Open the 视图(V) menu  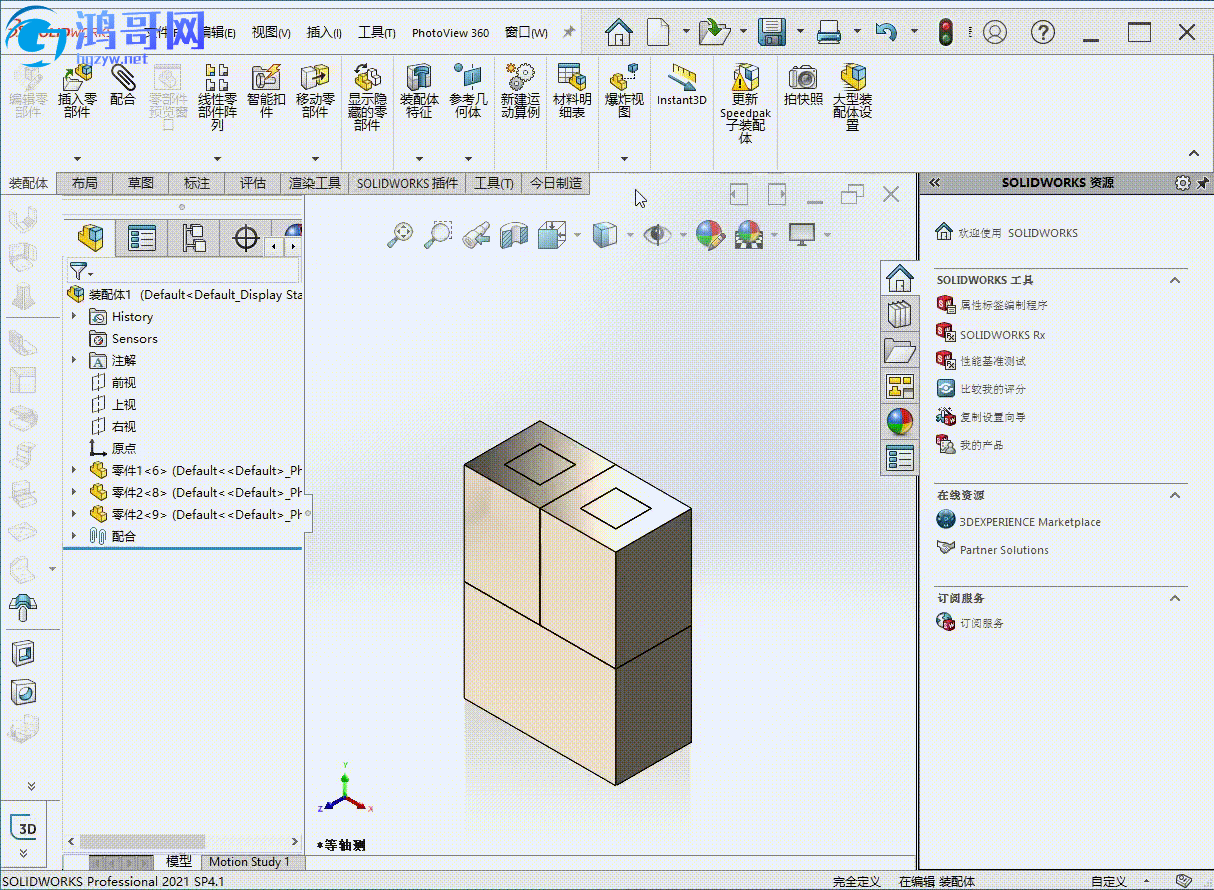click(x=271, y=32)
